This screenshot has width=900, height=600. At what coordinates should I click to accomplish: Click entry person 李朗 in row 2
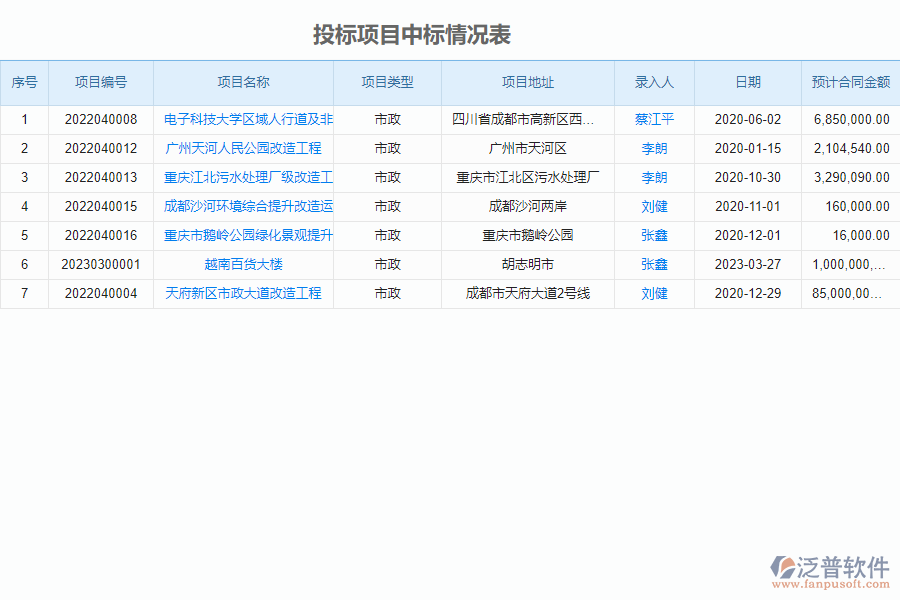[653, 148]
